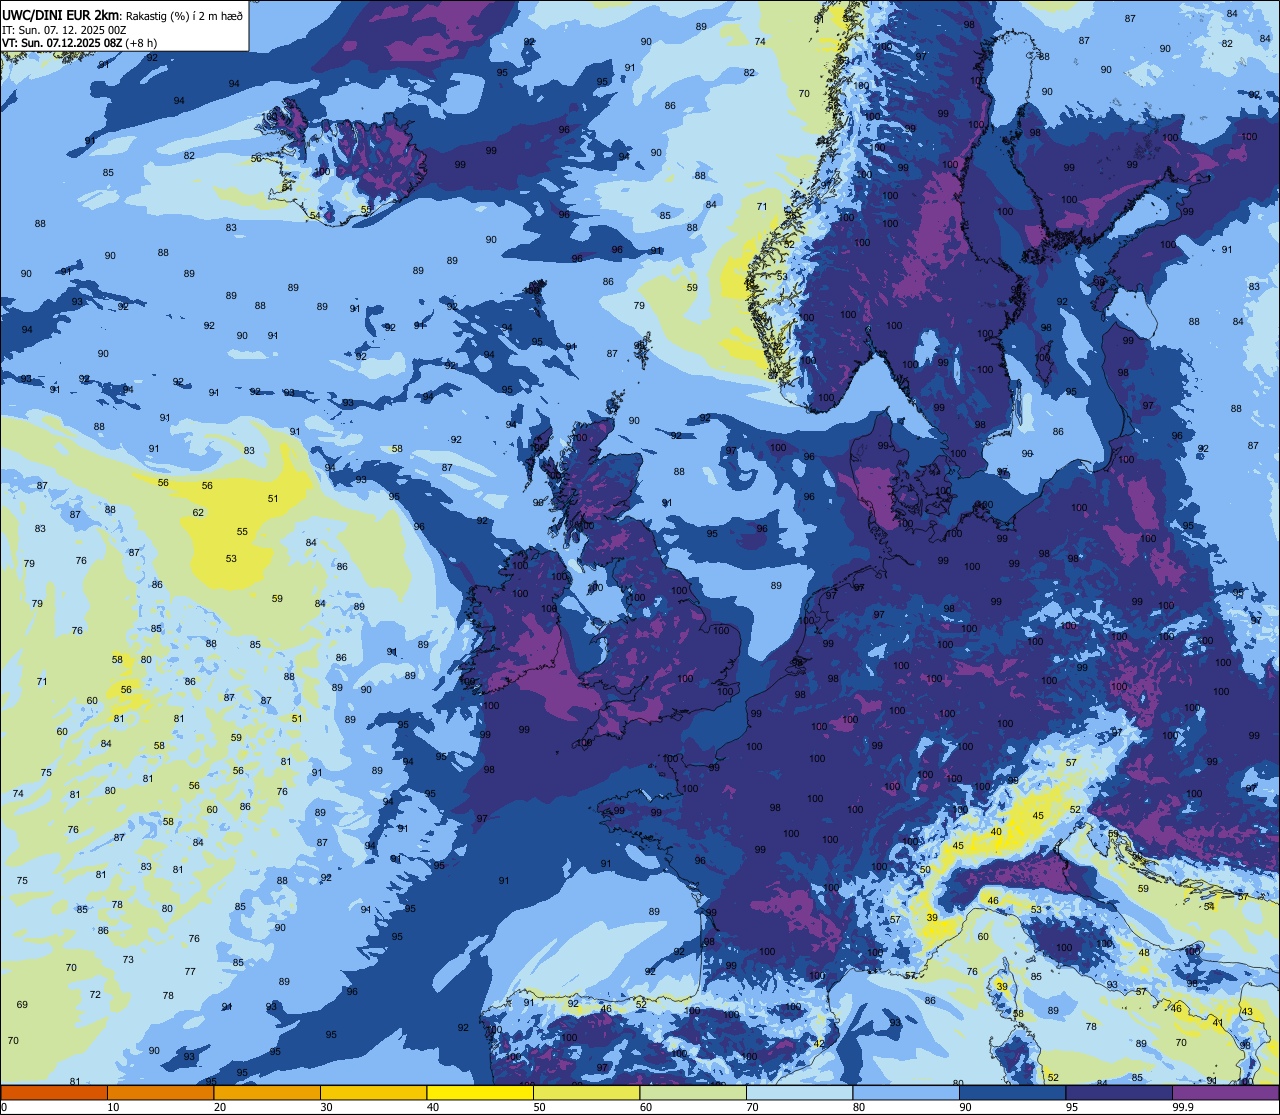Screen dimensions: 1280x1115
Task: Click the legend tick label '20'
Action: click(x=220, y=1107)
